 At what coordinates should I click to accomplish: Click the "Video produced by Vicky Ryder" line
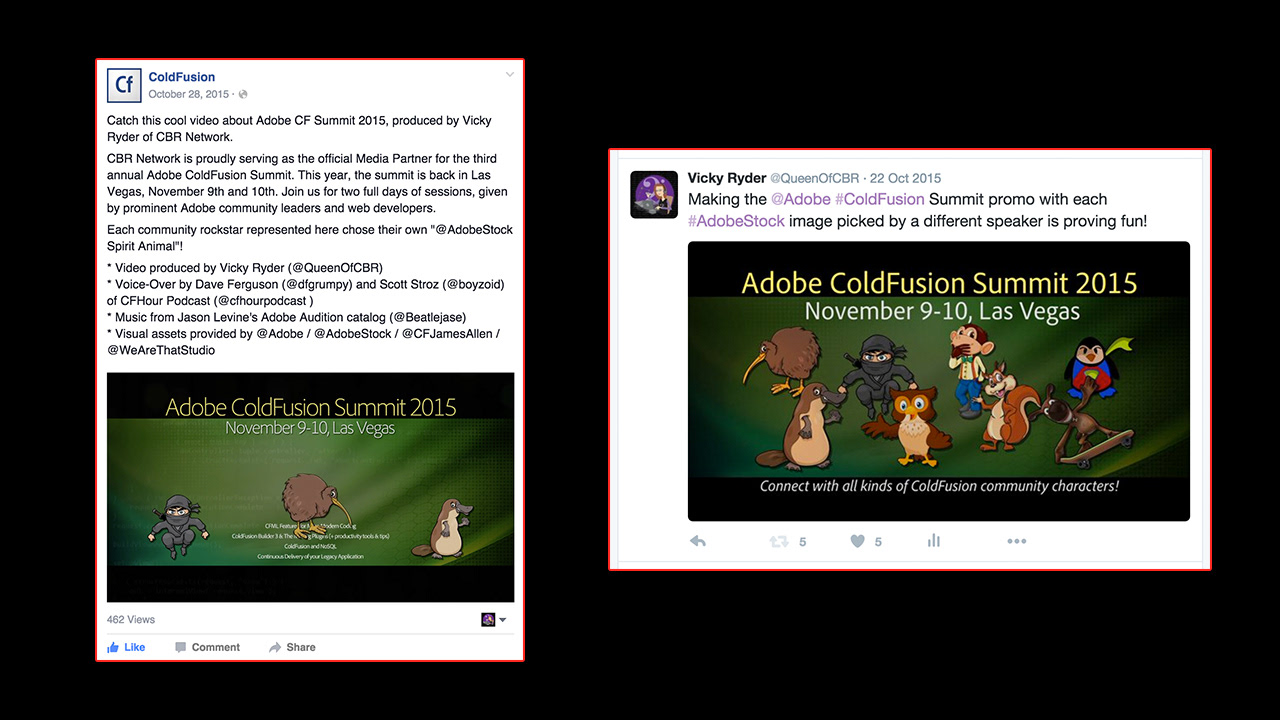coord(245,268)
